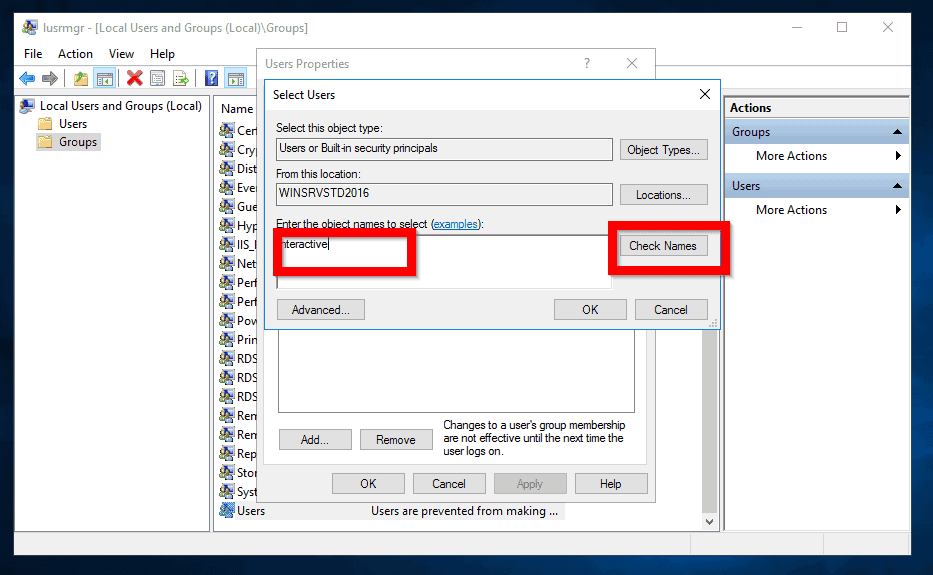Click the gray Forward arrow in lusrmgr toolbar
The image size is (933, 575).
click(50, 78)
